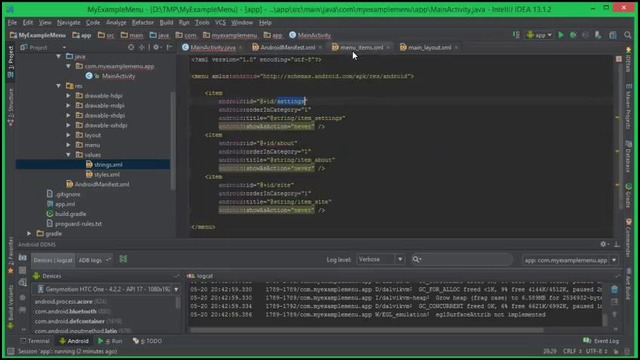Screen dimensions: 640x360
Task: Click the error indicator square above editor scrollbar
Action: pyautogui.click(x=619, y=59)
